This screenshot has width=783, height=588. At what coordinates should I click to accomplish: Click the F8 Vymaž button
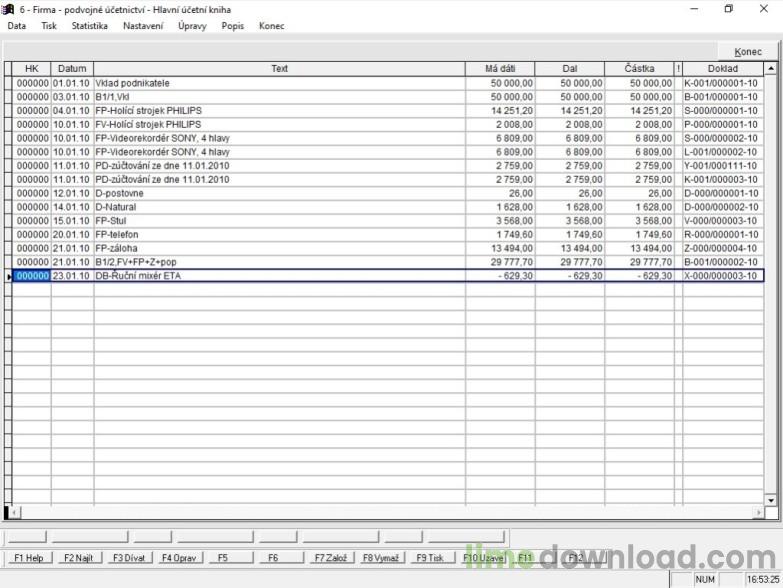pos(381,558)
